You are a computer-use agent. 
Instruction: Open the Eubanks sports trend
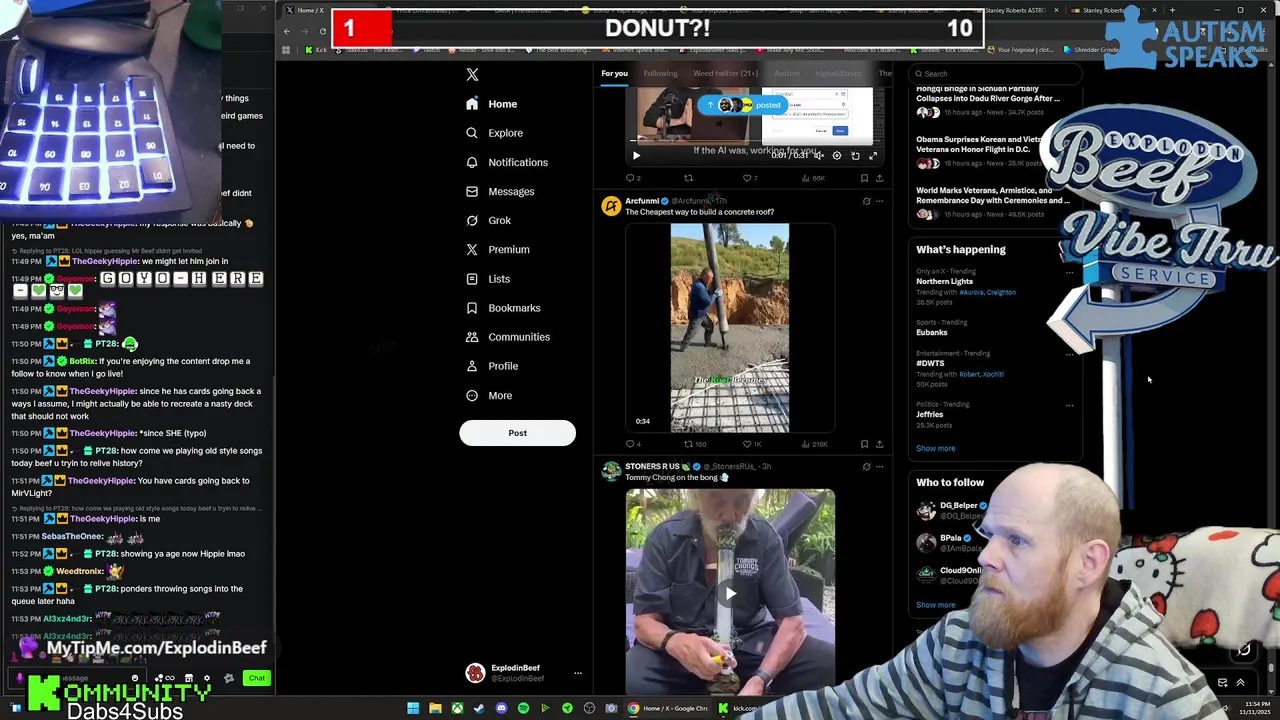pyautogui.click(x=931, y=332)
